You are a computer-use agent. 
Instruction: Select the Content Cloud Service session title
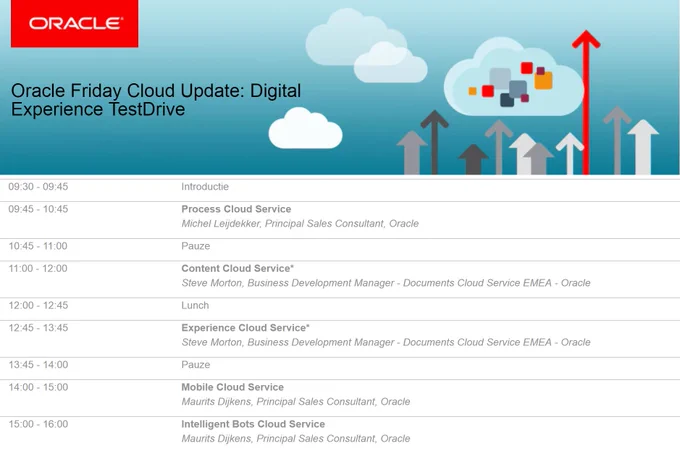click(237, 268)
